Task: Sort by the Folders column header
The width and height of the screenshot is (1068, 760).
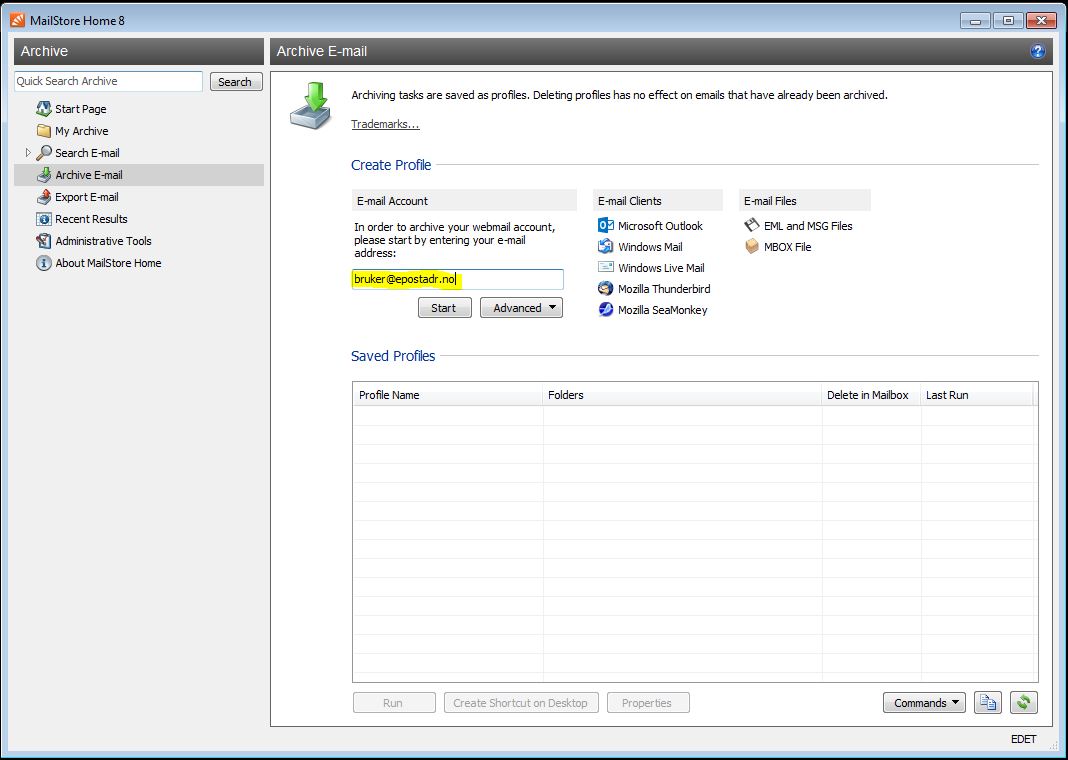Action: (x=682, y=395)
